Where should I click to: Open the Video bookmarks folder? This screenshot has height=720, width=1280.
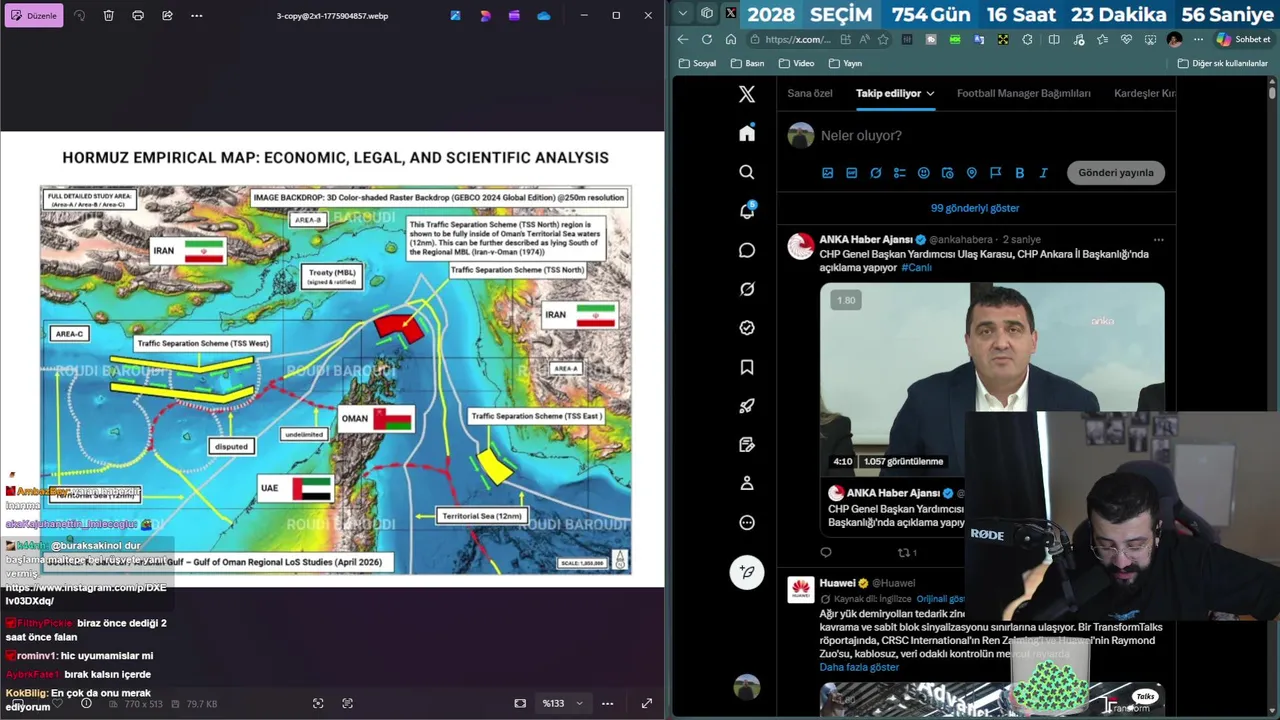tap(796, 63)
